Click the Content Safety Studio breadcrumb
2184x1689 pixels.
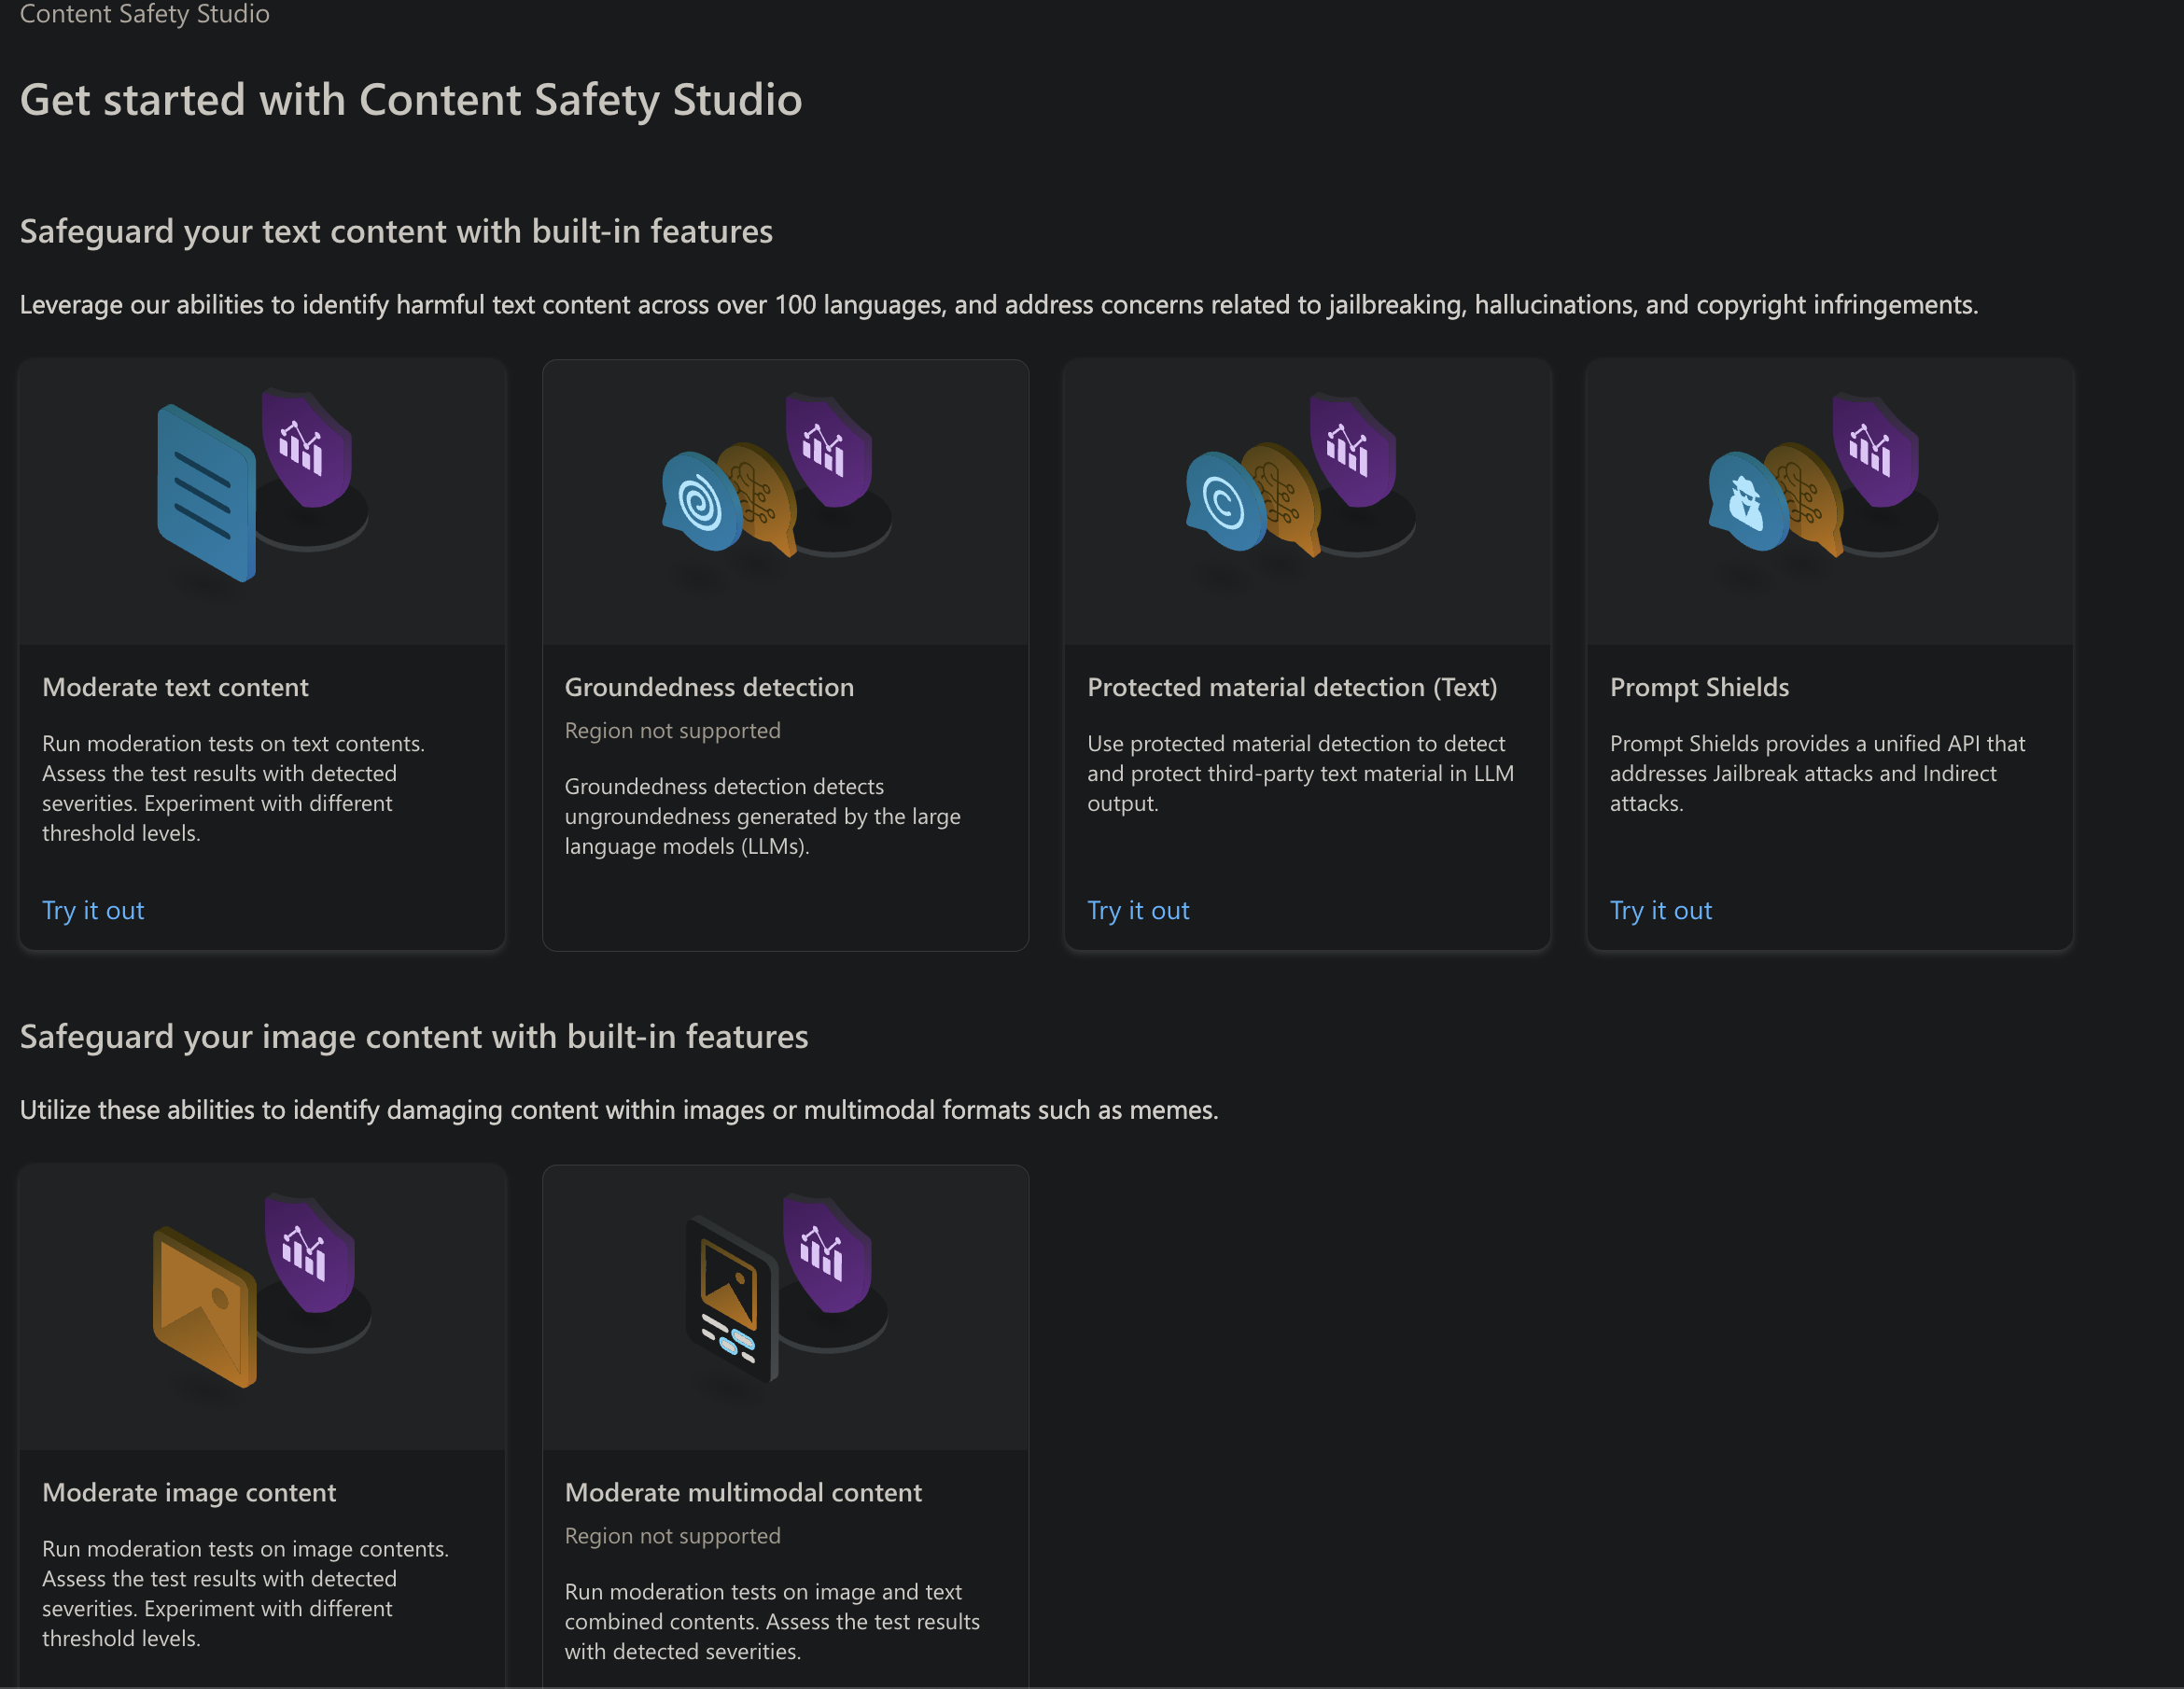point(145,14)
